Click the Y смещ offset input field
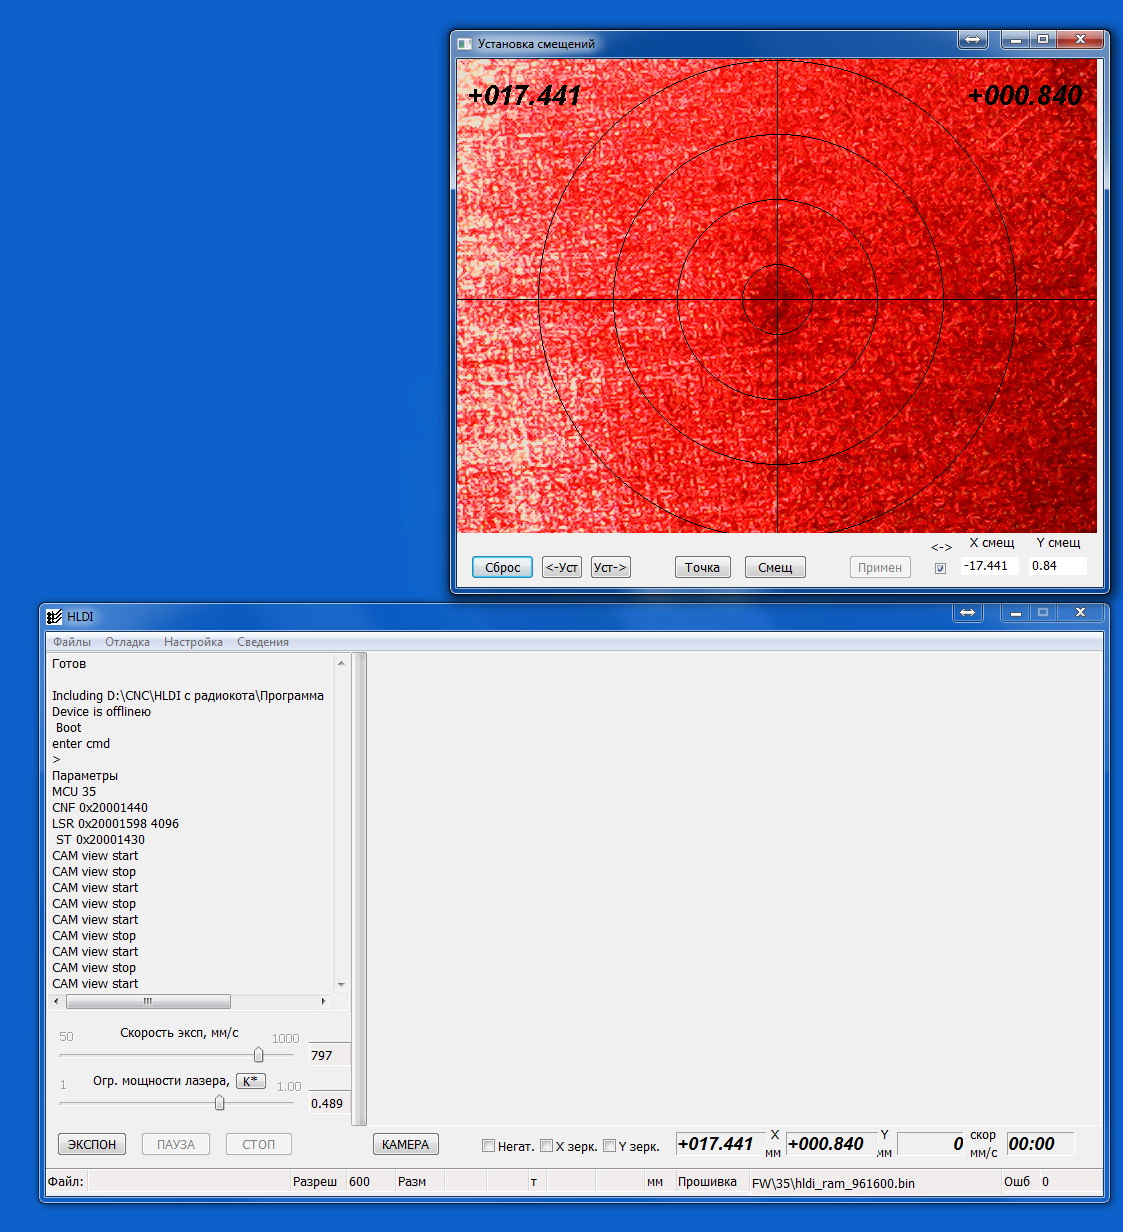The width and height of the screenshot is (1123, 1232). pos(1057,566)
